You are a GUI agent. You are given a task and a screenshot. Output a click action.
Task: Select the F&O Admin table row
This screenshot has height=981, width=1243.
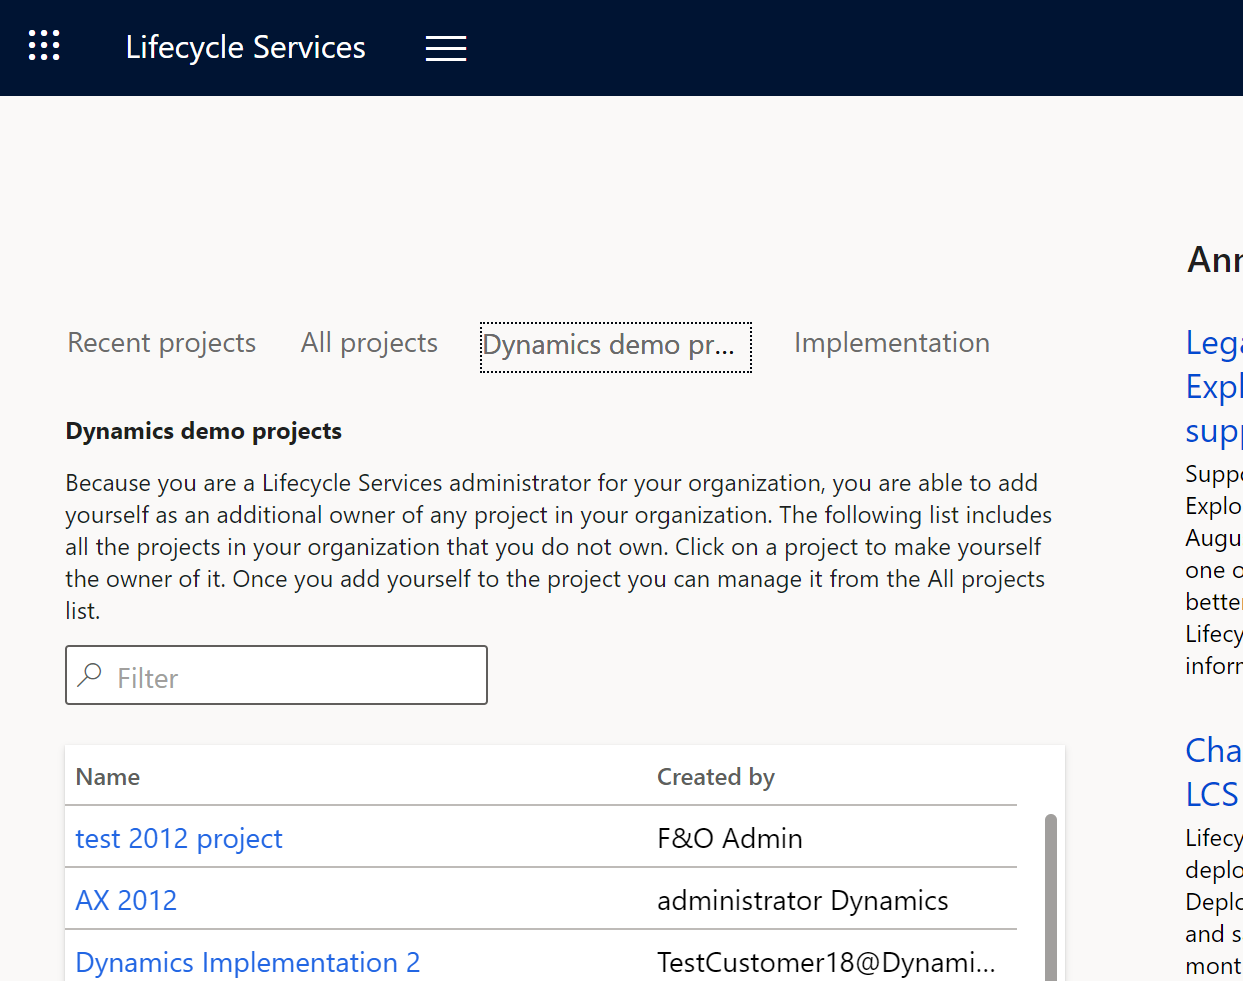point(729,838)
